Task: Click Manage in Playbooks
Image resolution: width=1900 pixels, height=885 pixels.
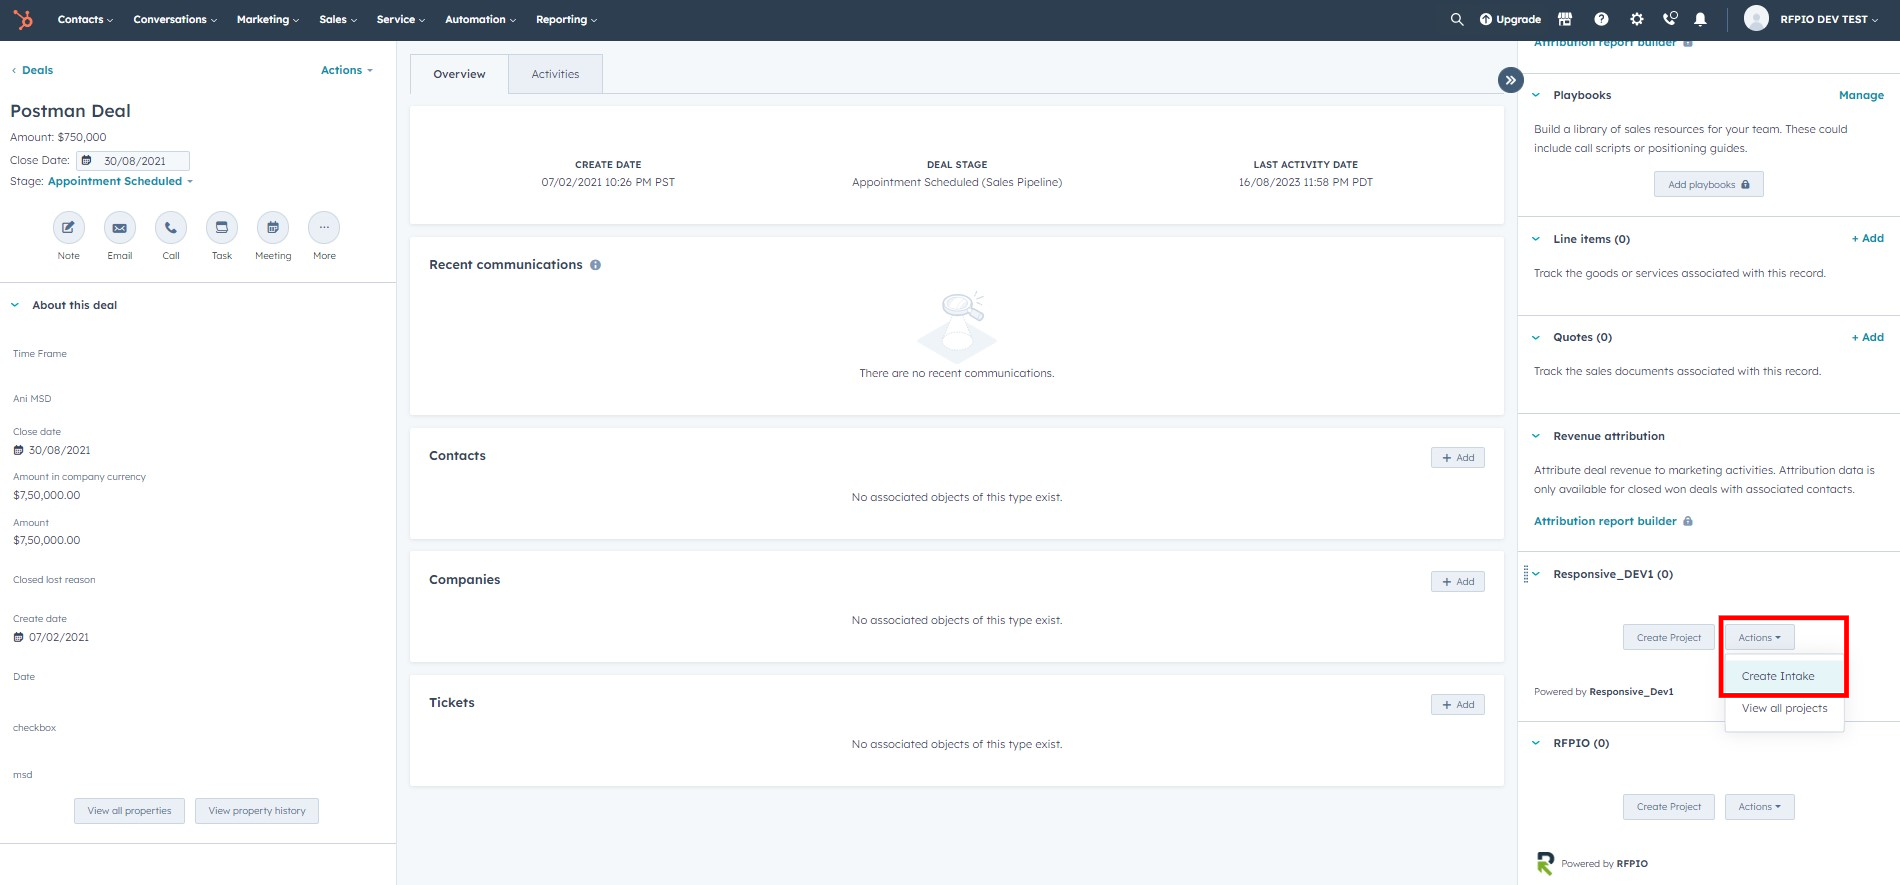Action: (1861, 95)
